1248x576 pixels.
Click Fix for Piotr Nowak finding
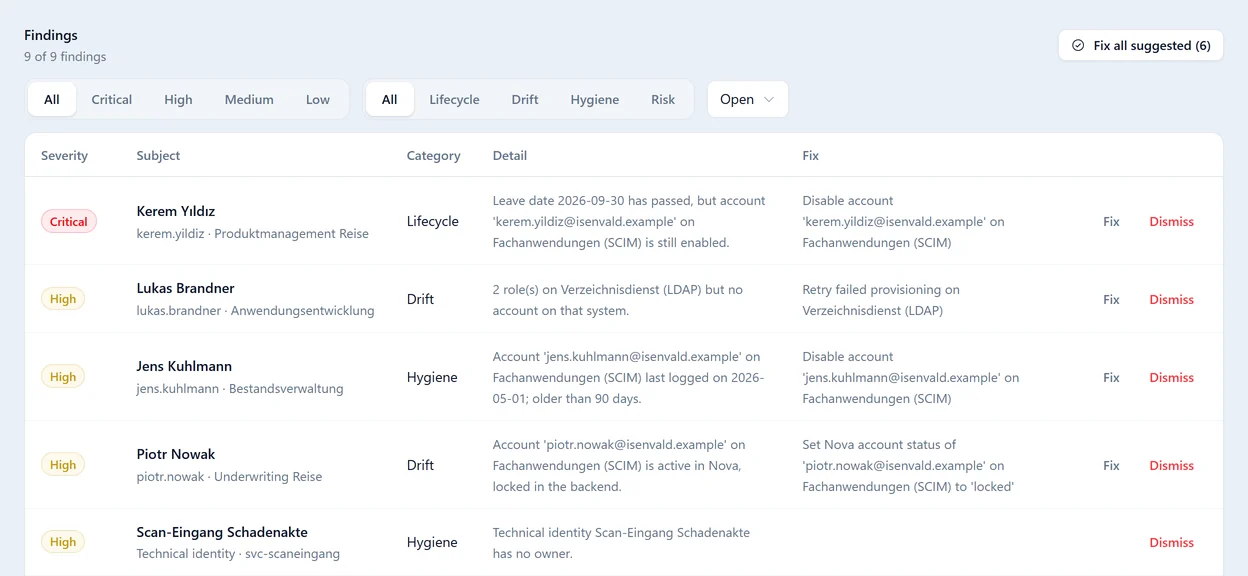coord(1111,466)
